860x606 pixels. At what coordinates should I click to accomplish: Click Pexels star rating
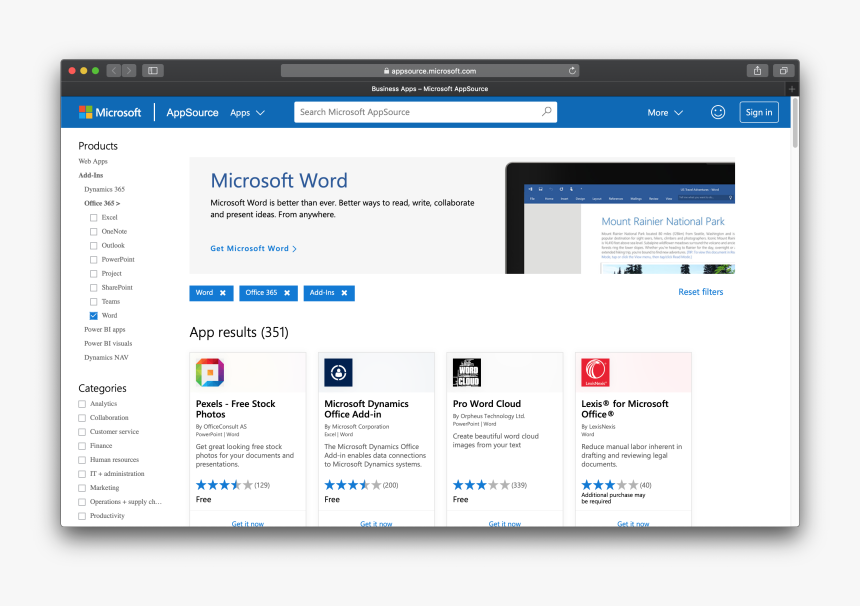[x=224, y=485]
